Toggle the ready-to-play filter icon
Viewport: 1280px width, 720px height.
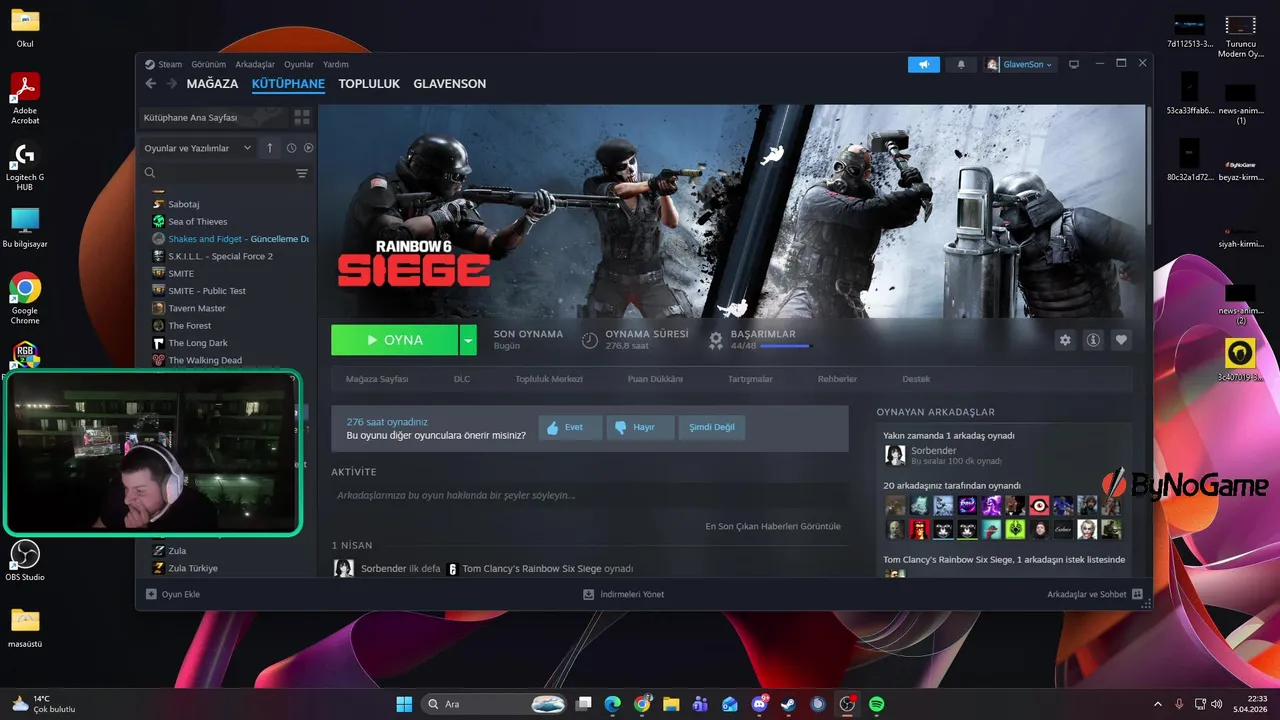click(x=308, y=148)
